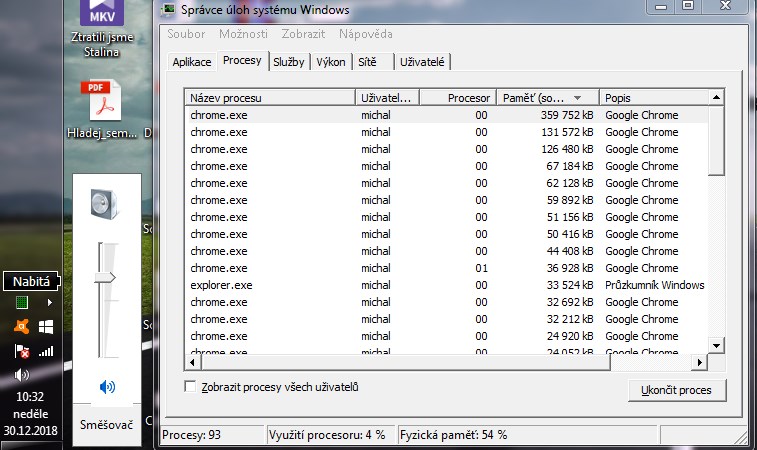Click the speaker device icon in volume popup
Screen dimensions: 757x450
click(x=105, y=204)
